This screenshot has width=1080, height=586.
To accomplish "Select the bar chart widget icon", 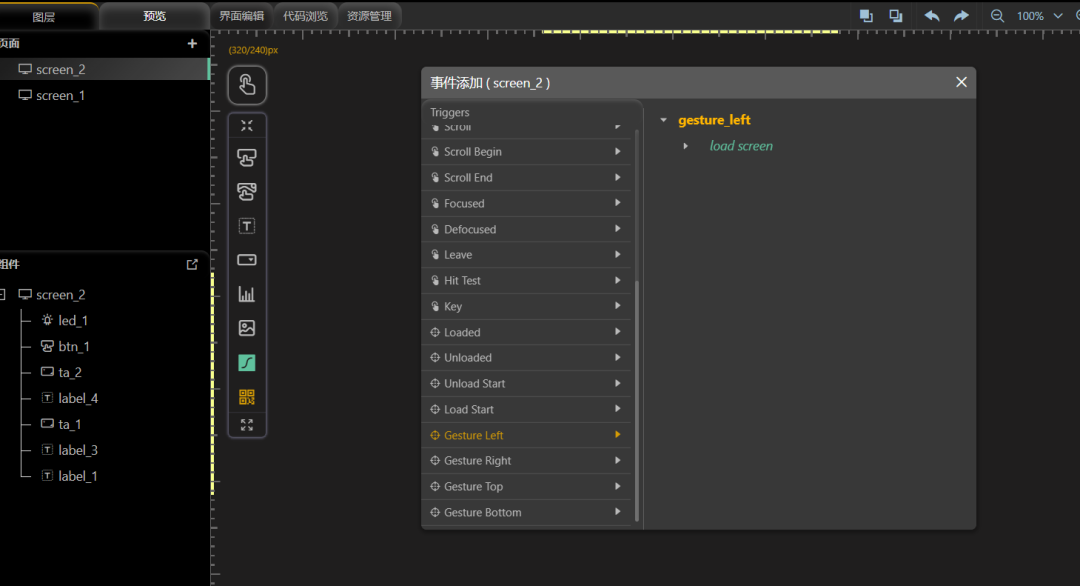I will 247,294.
